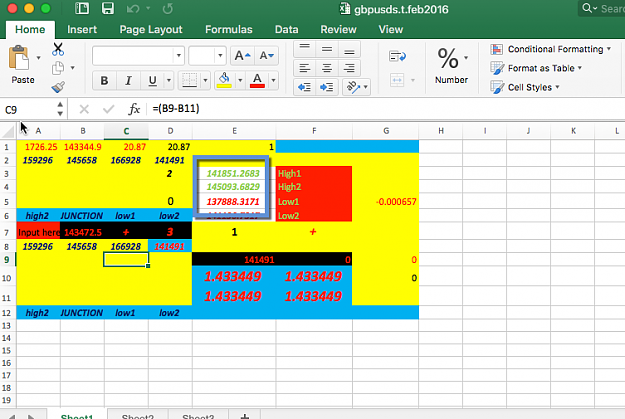The width and height of the screenshot is (625, 419).
Task: Switch to the Sheet1 tab
Action: pos(77,416)
